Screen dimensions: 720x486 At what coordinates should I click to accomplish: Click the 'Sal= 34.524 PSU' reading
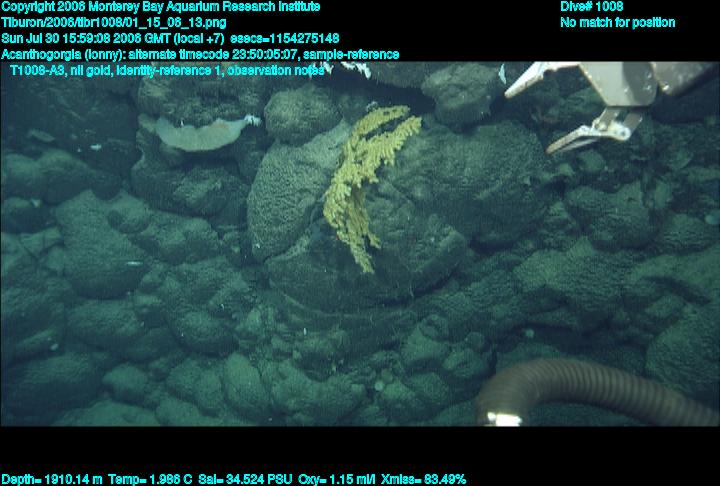pyautogui.click(x=245, y=480)
